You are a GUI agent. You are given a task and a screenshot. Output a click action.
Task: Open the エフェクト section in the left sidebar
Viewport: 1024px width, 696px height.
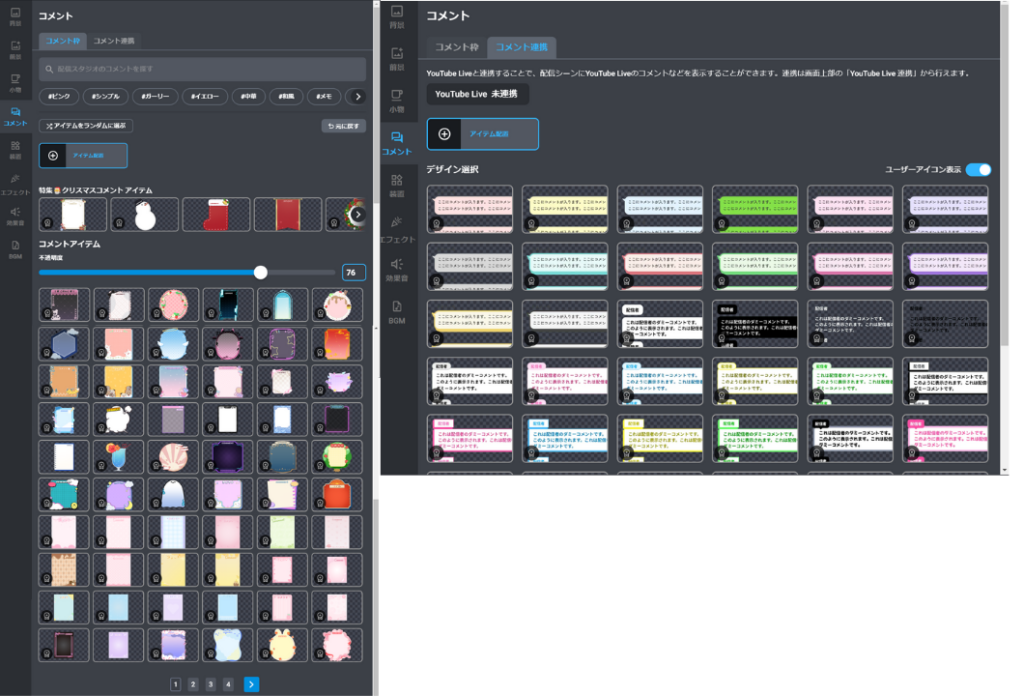(15, 181)
